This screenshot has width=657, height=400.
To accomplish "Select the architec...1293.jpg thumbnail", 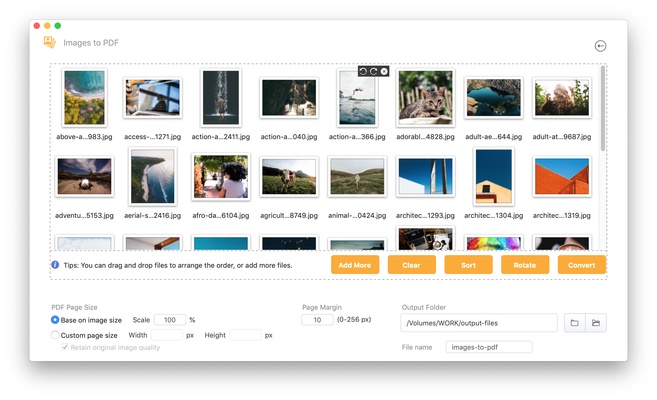I will click(425, 176).
